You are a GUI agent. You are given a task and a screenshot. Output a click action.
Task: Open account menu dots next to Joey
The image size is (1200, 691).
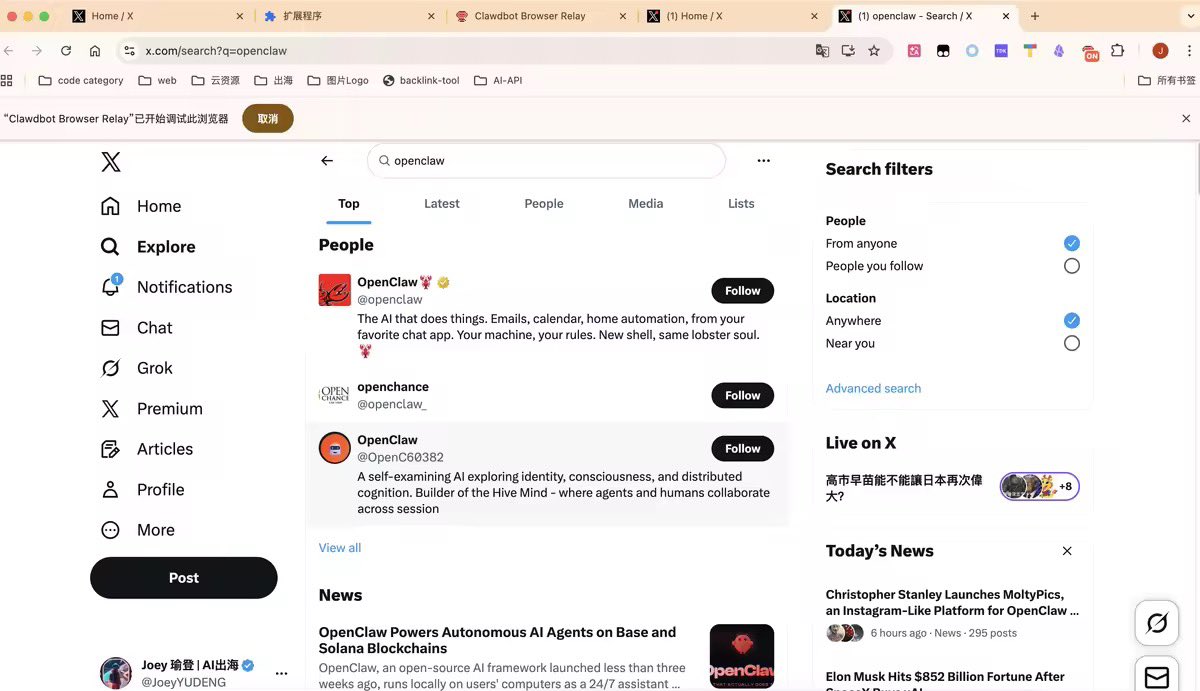(x=281, y=673)
